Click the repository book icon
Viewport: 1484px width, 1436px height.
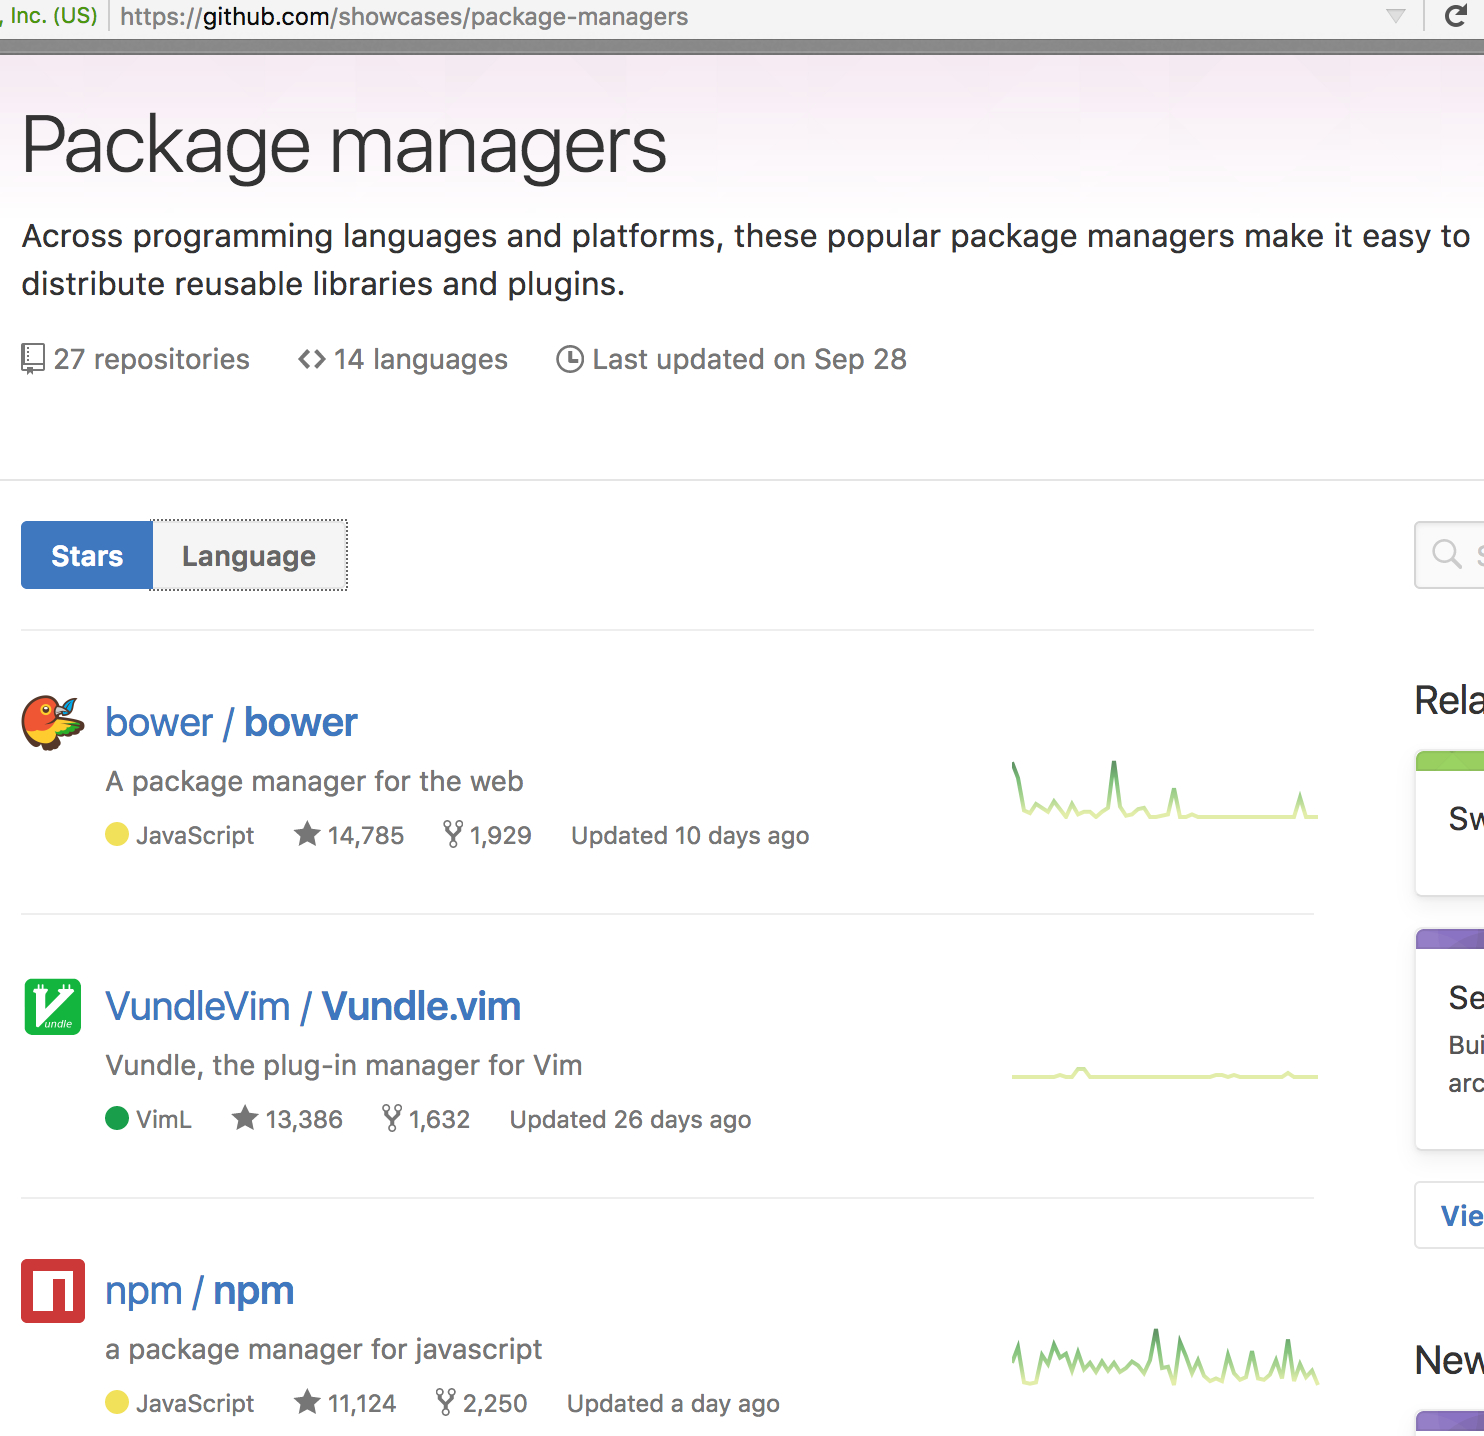click(x=33, y=359)
